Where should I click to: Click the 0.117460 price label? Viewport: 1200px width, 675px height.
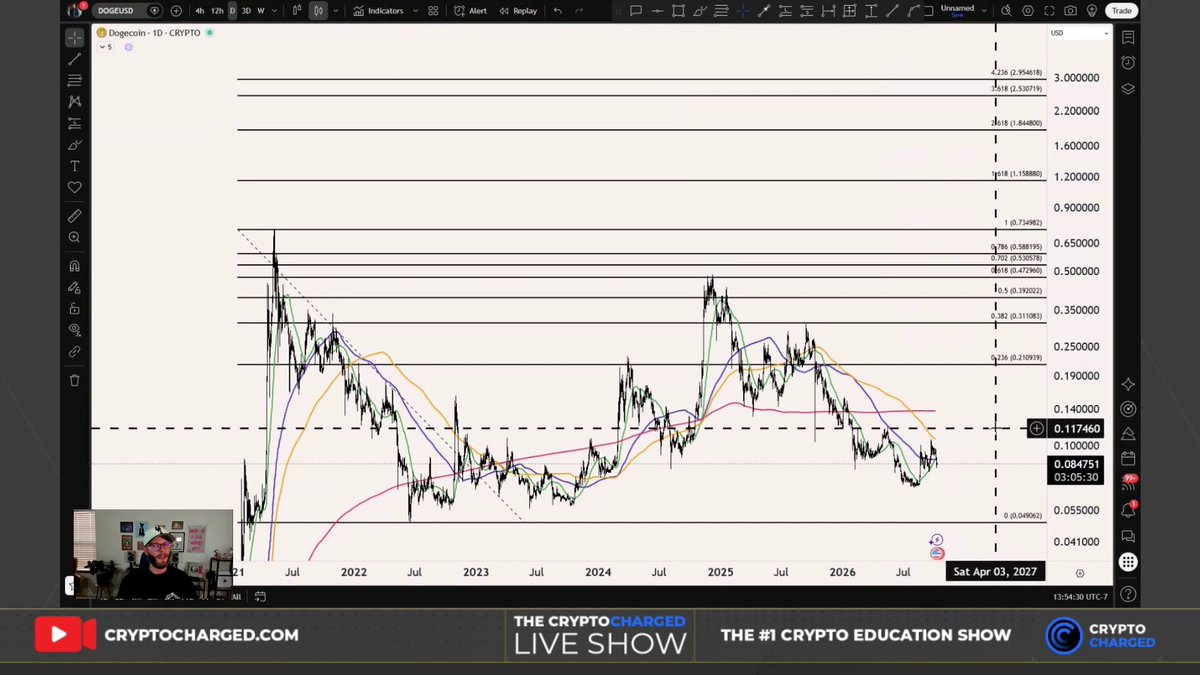click(1077, 428)
